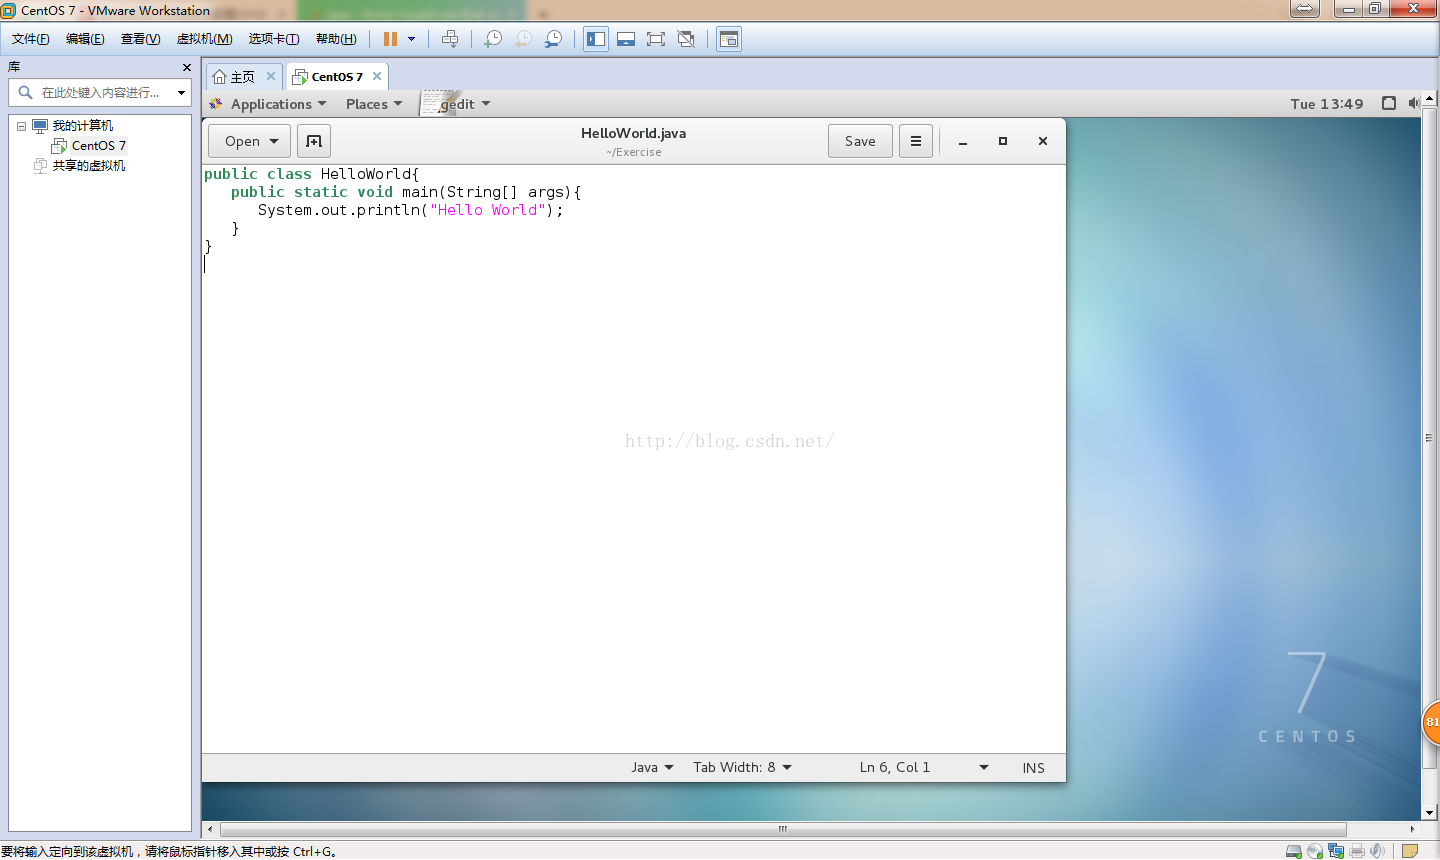This screenshot has height=860, width=1440.
Task: Click the 'Hello World' string in code
Action: [x=488, y=210]
